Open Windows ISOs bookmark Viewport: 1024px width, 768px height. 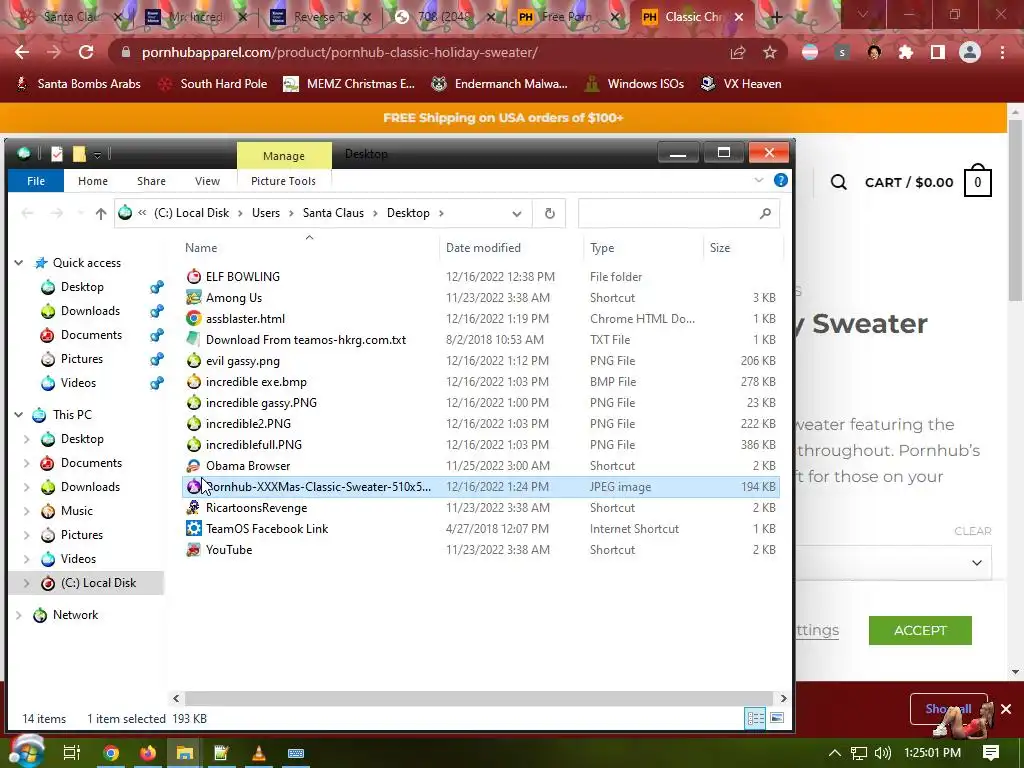tap(633, 84)
